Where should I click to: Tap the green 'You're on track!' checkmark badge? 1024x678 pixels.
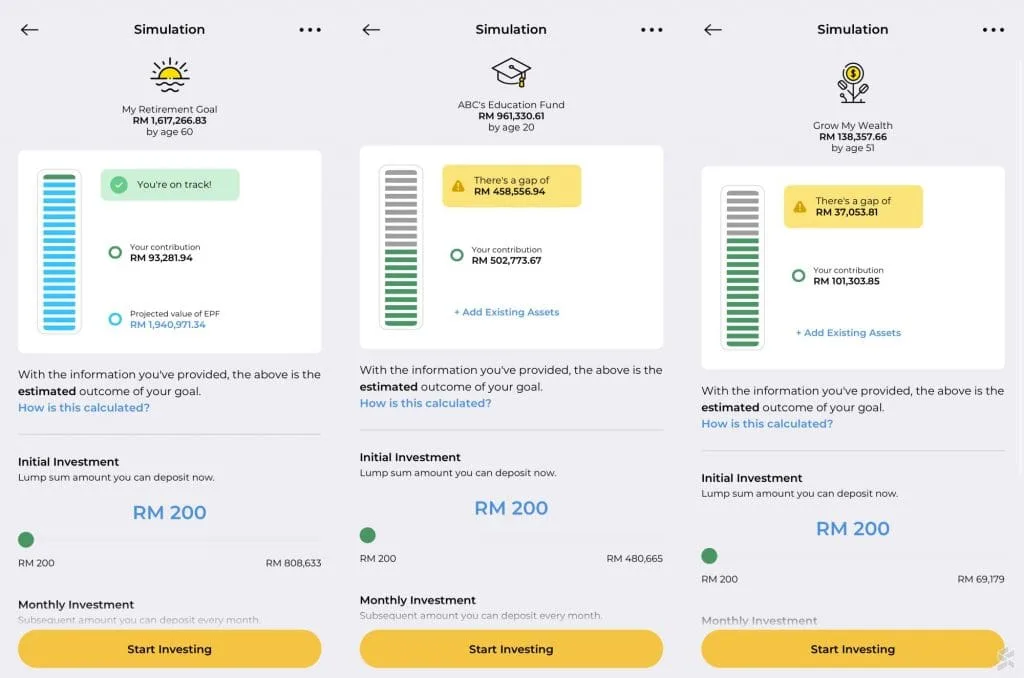pos(119,185)
